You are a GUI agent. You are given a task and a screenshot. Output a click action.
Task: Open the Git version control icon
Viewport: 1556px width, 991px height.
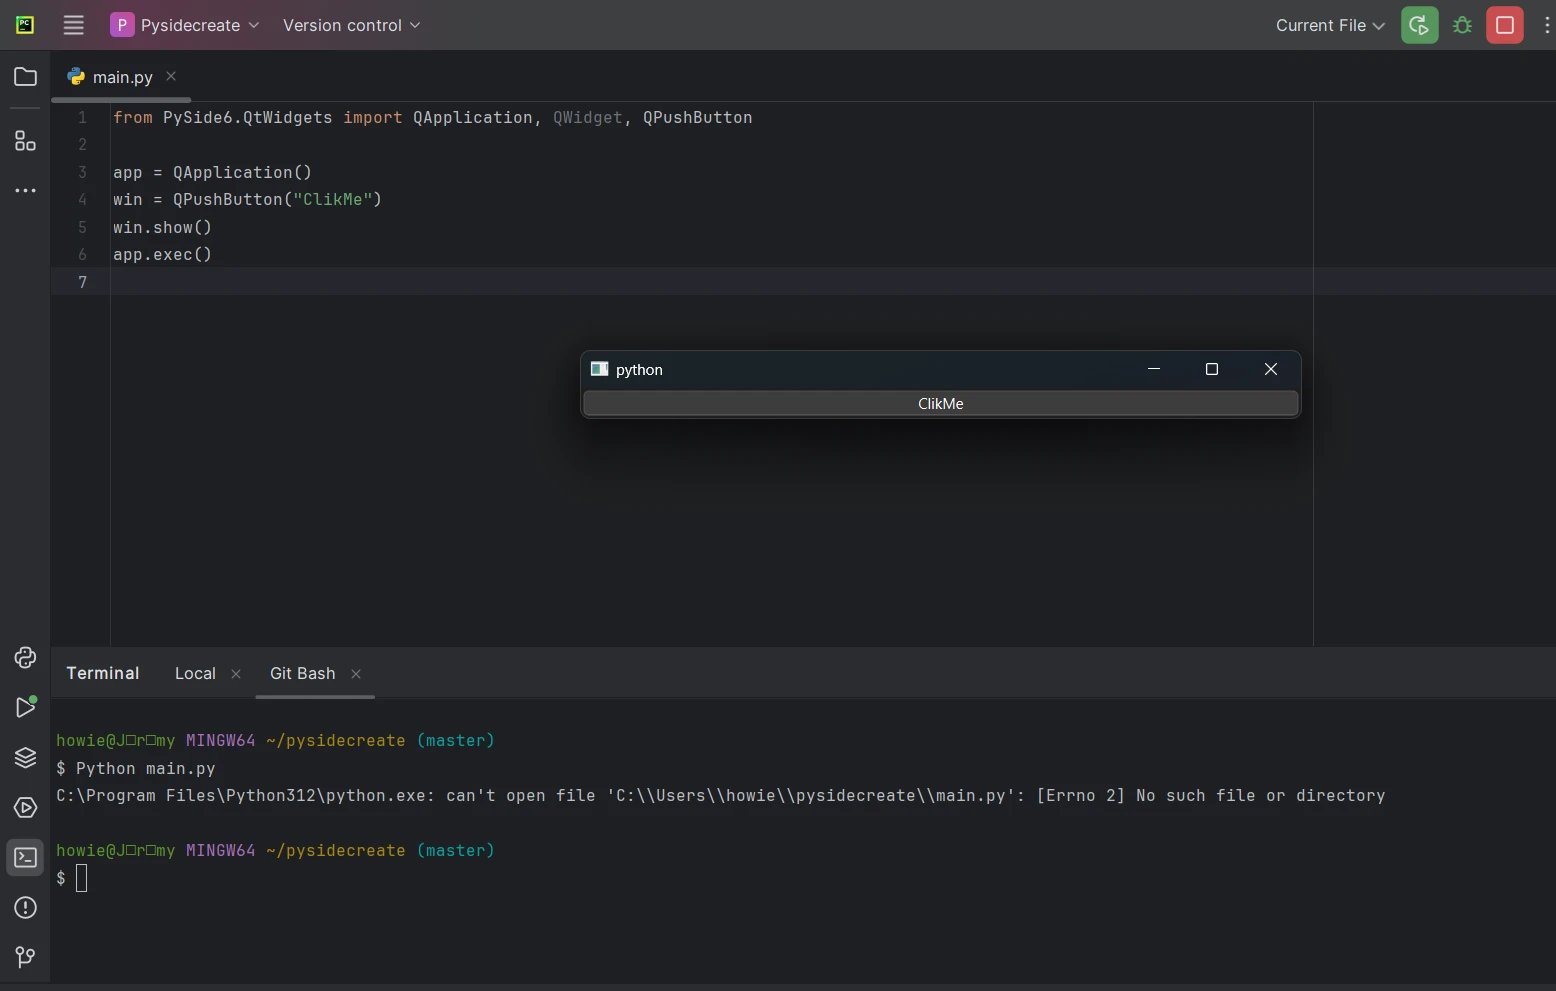click(25, 958)
